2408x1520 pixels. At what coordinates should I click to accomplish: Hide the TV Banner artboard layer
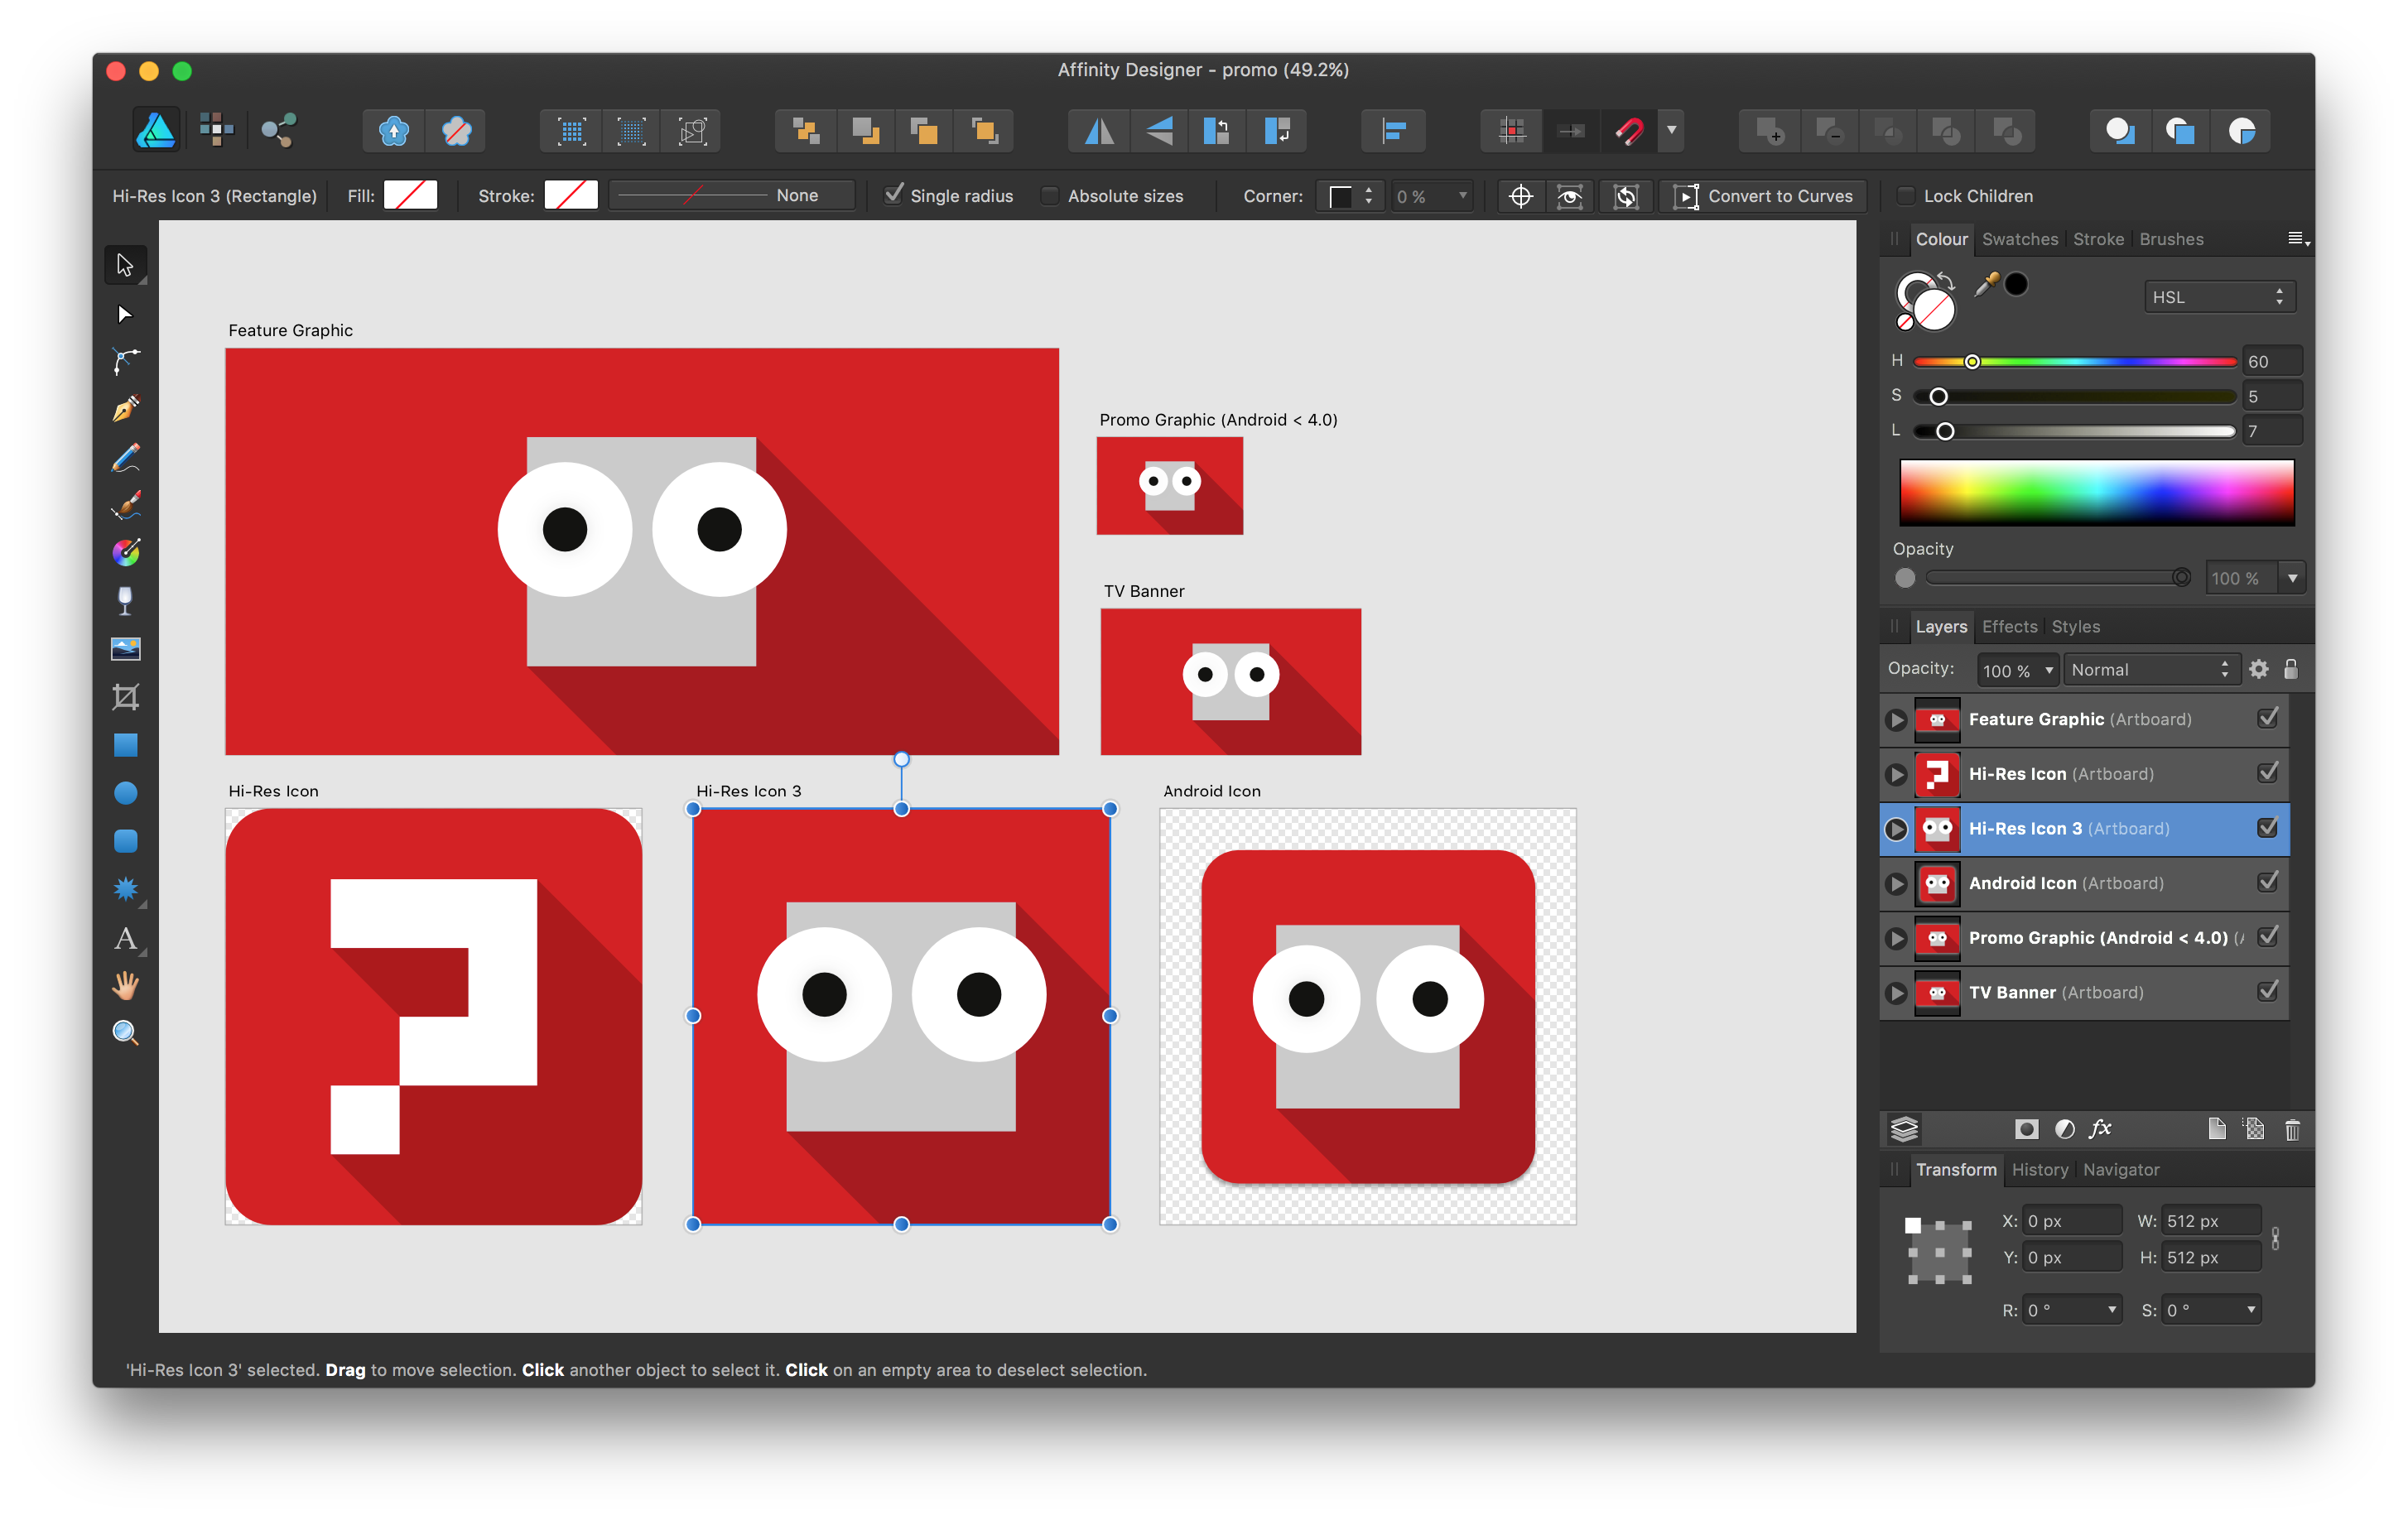coord(2268,991)
